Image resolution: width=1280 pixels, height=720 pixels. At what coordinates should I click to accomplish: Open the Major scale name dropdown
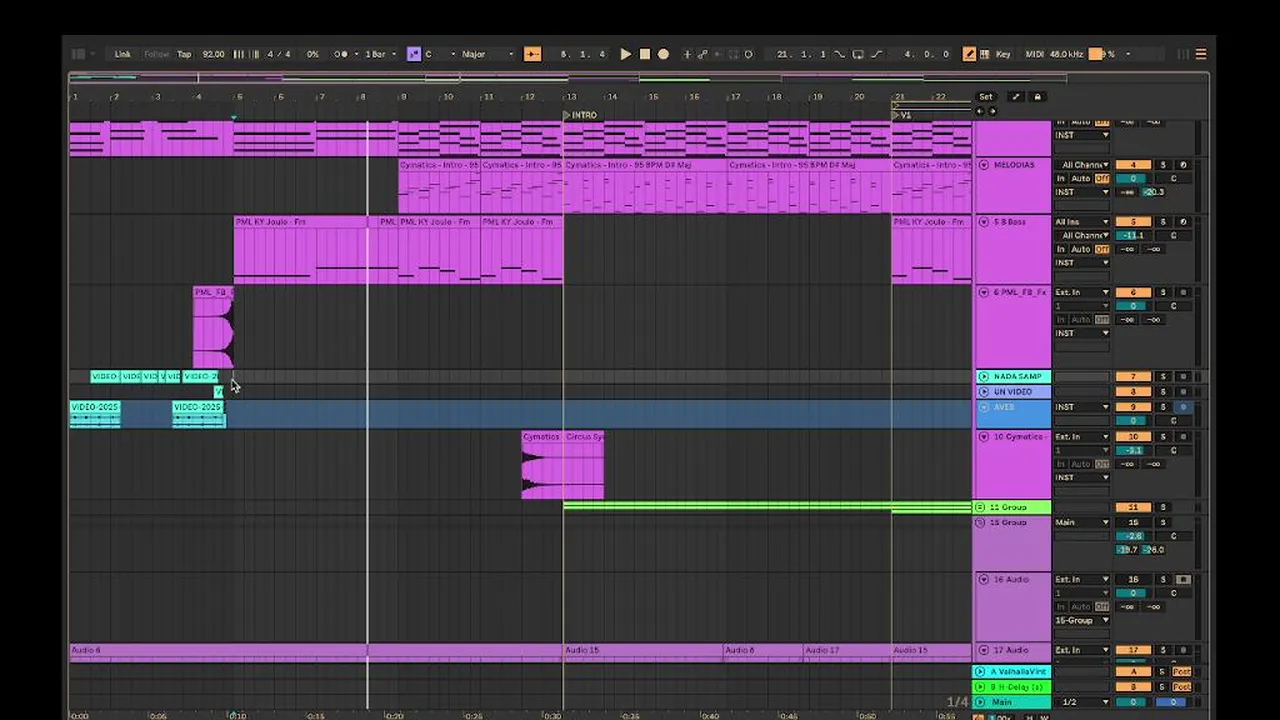pyautogui.click(x=487, y=54)
